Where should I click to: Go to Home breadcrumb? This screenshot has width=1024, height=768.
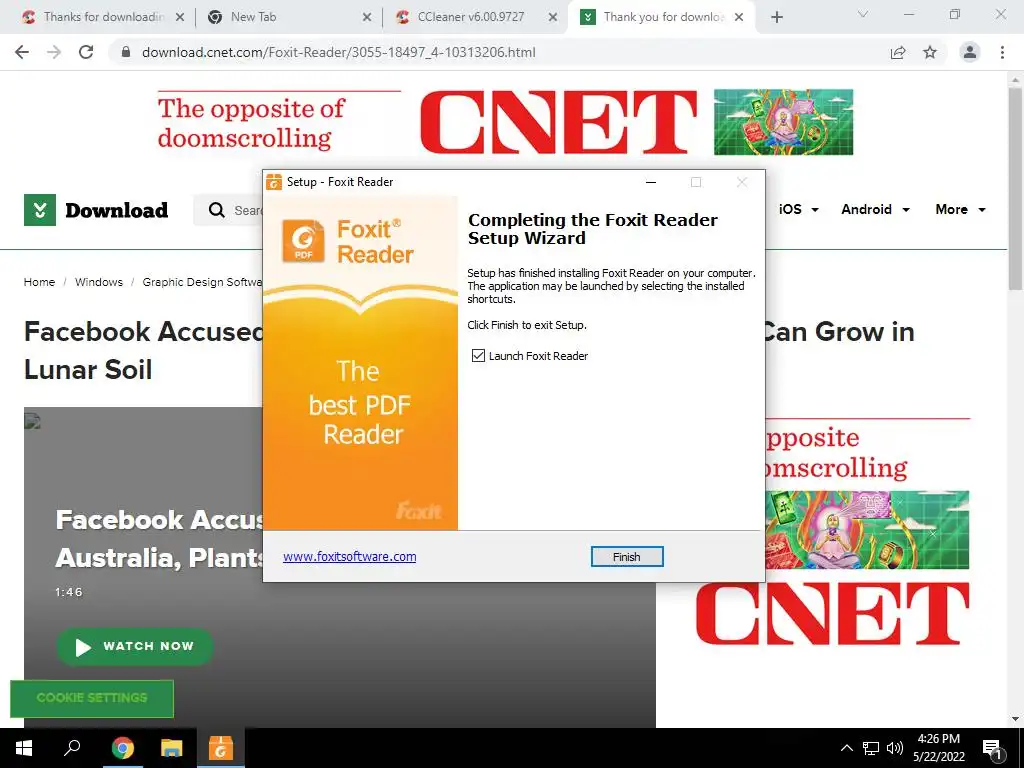point(39,282)
